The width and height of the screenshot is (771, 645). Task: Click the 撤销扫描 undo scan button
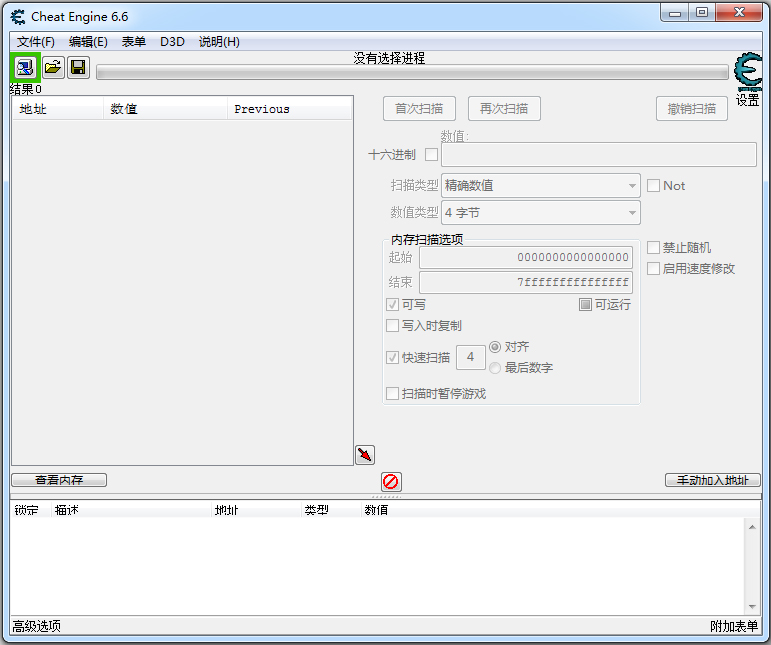(x=691, y=109)
